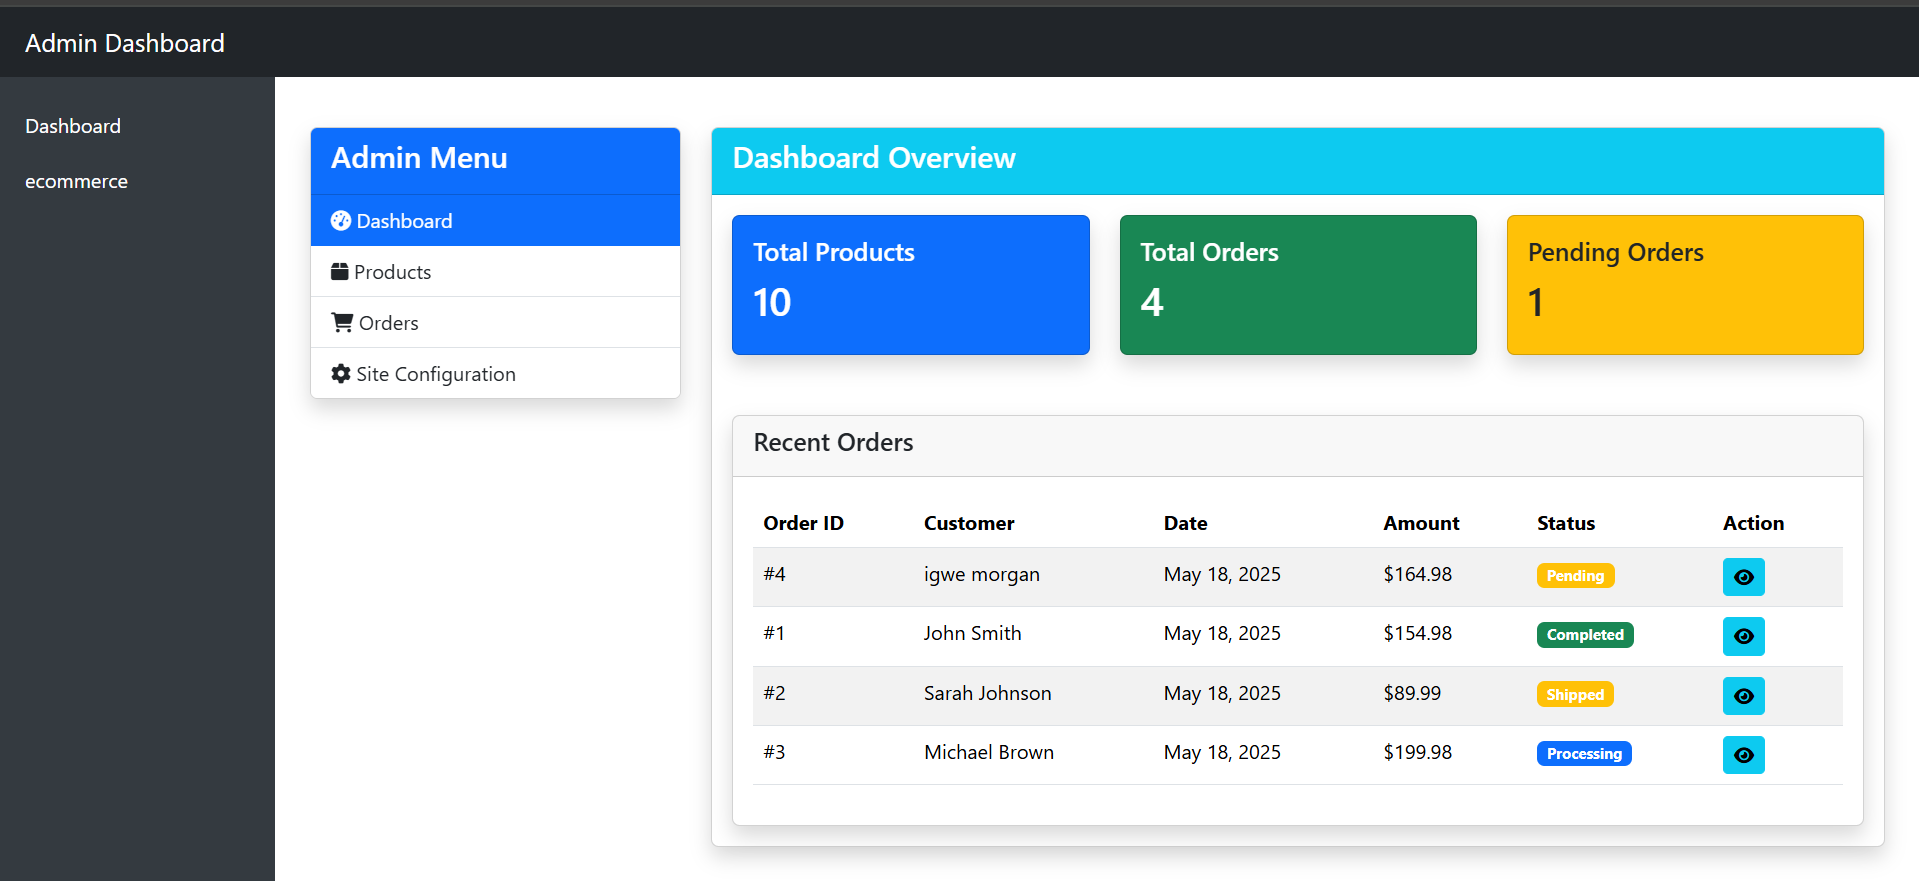This screenshot has width=1919, height=881.
Task: Go to Dashboard in the left sidebar
Action: coord(73,126)
